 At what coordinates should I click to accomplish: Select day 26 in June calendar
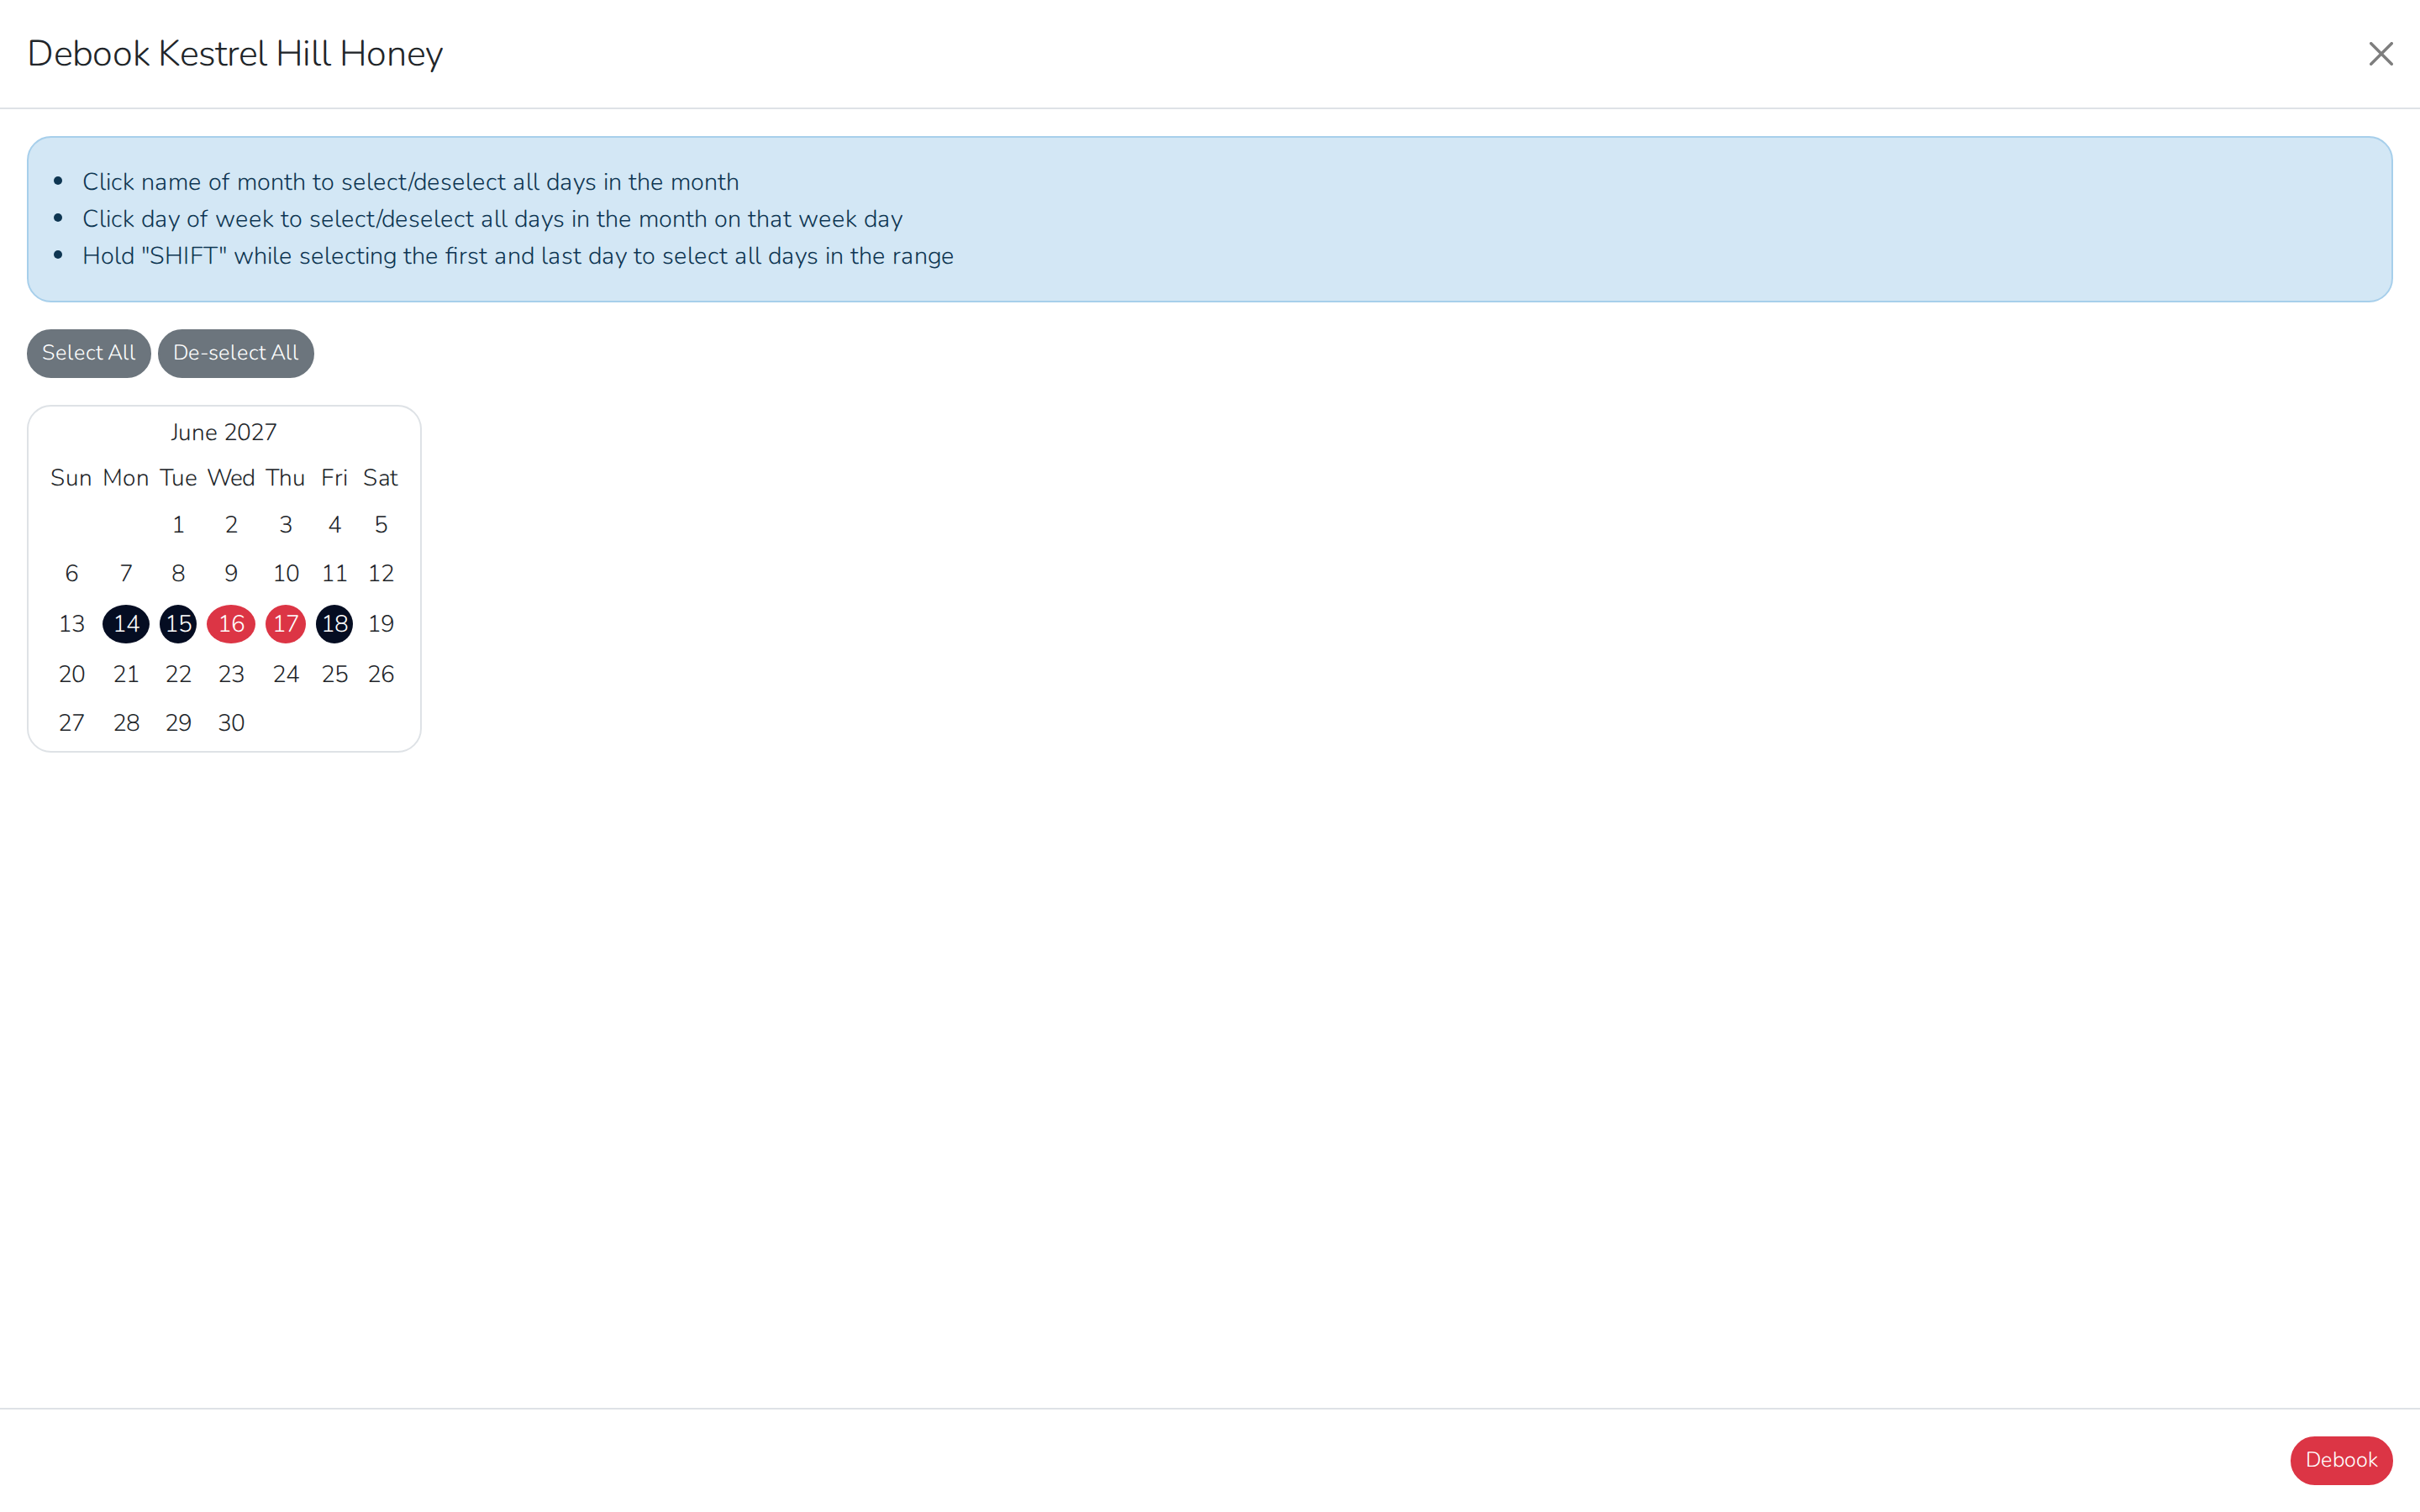click(x=381, y=675)
